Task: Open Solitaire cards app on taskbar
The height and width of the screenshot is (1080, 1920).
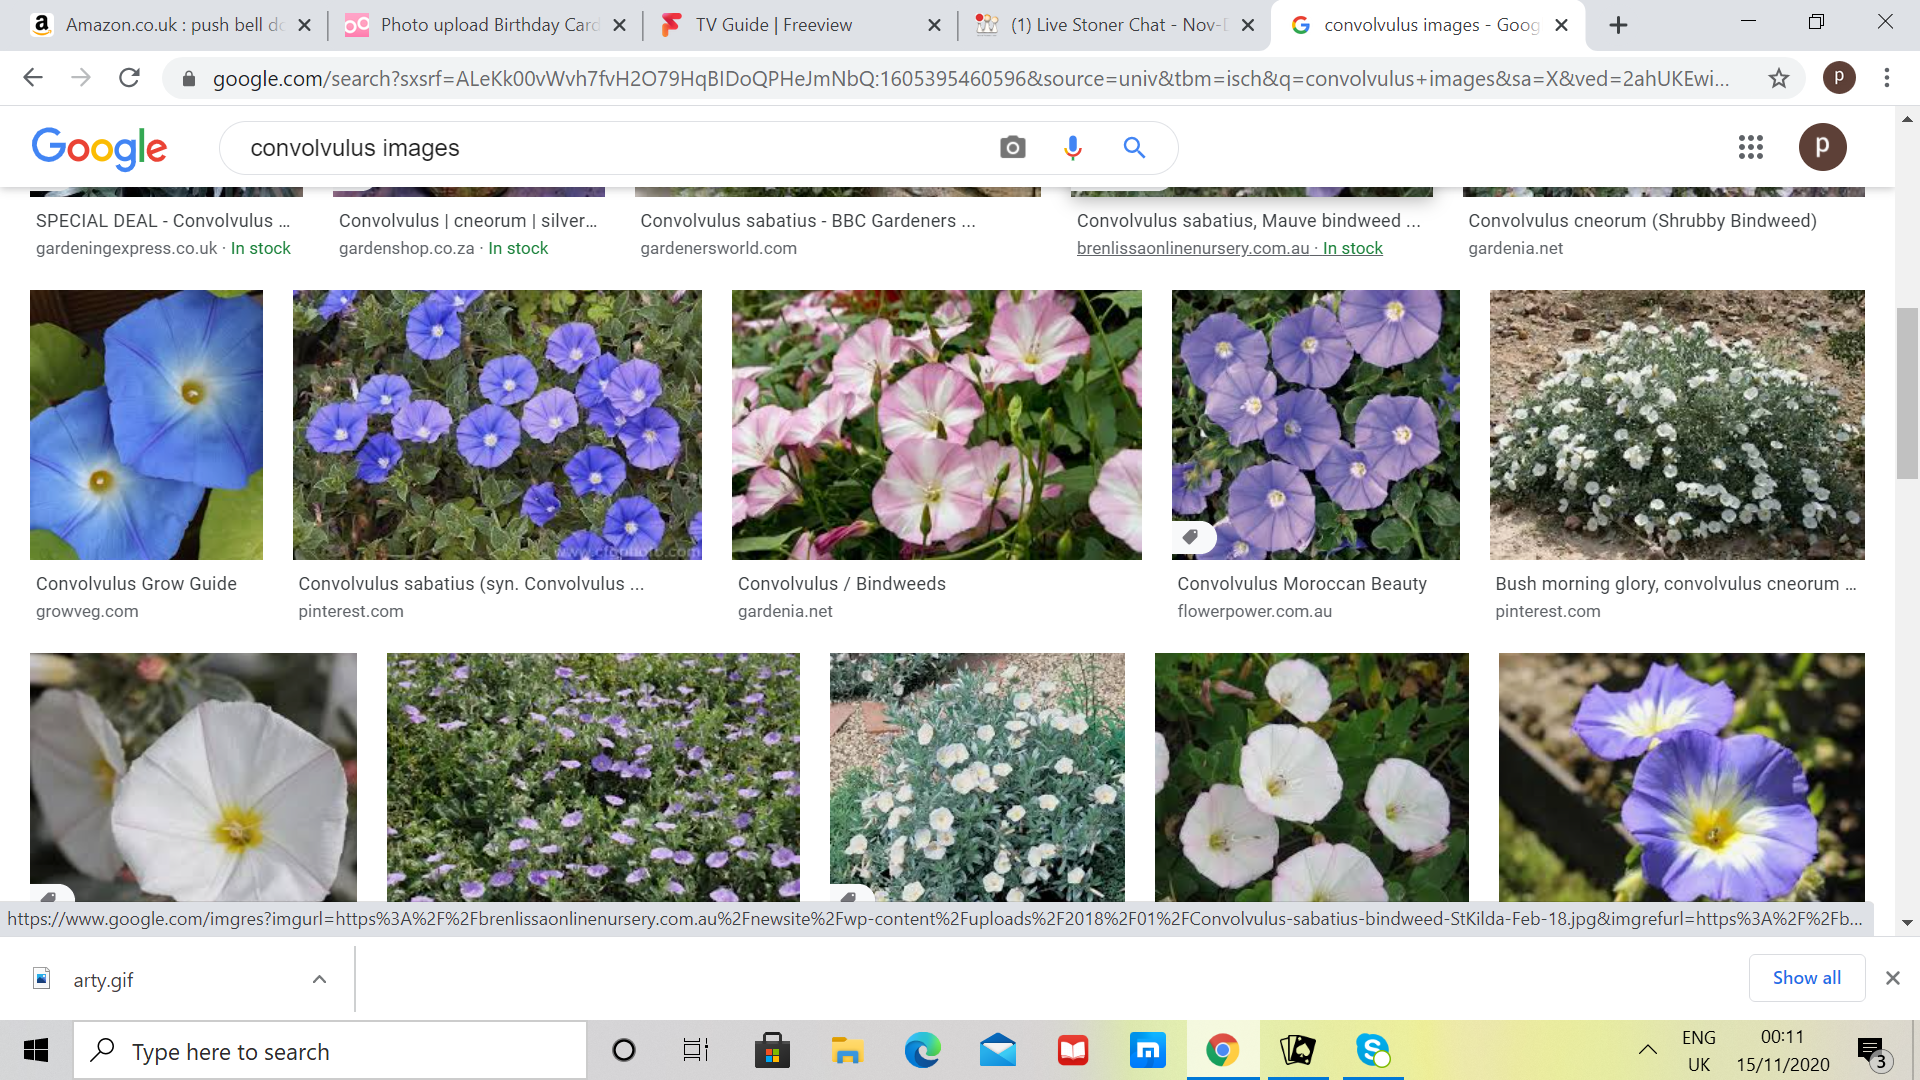Action: pos(1298,1050)
